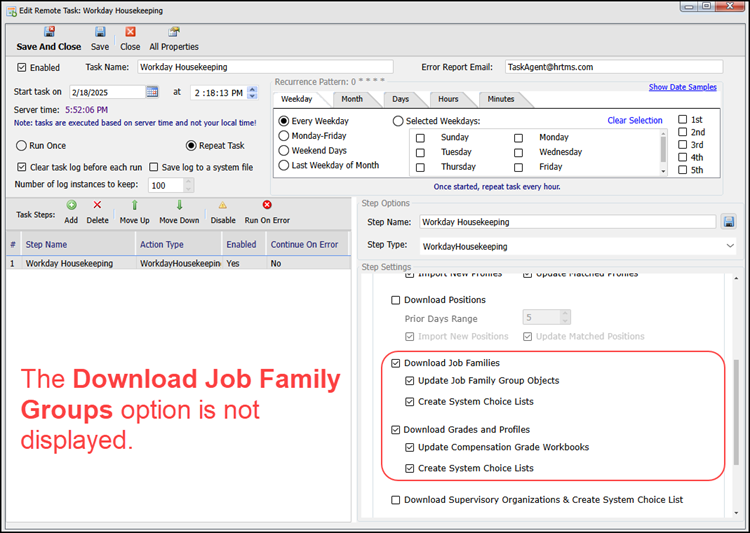Click the start task date field
This screenshot has width=750, height=533.
click(108, 92)
